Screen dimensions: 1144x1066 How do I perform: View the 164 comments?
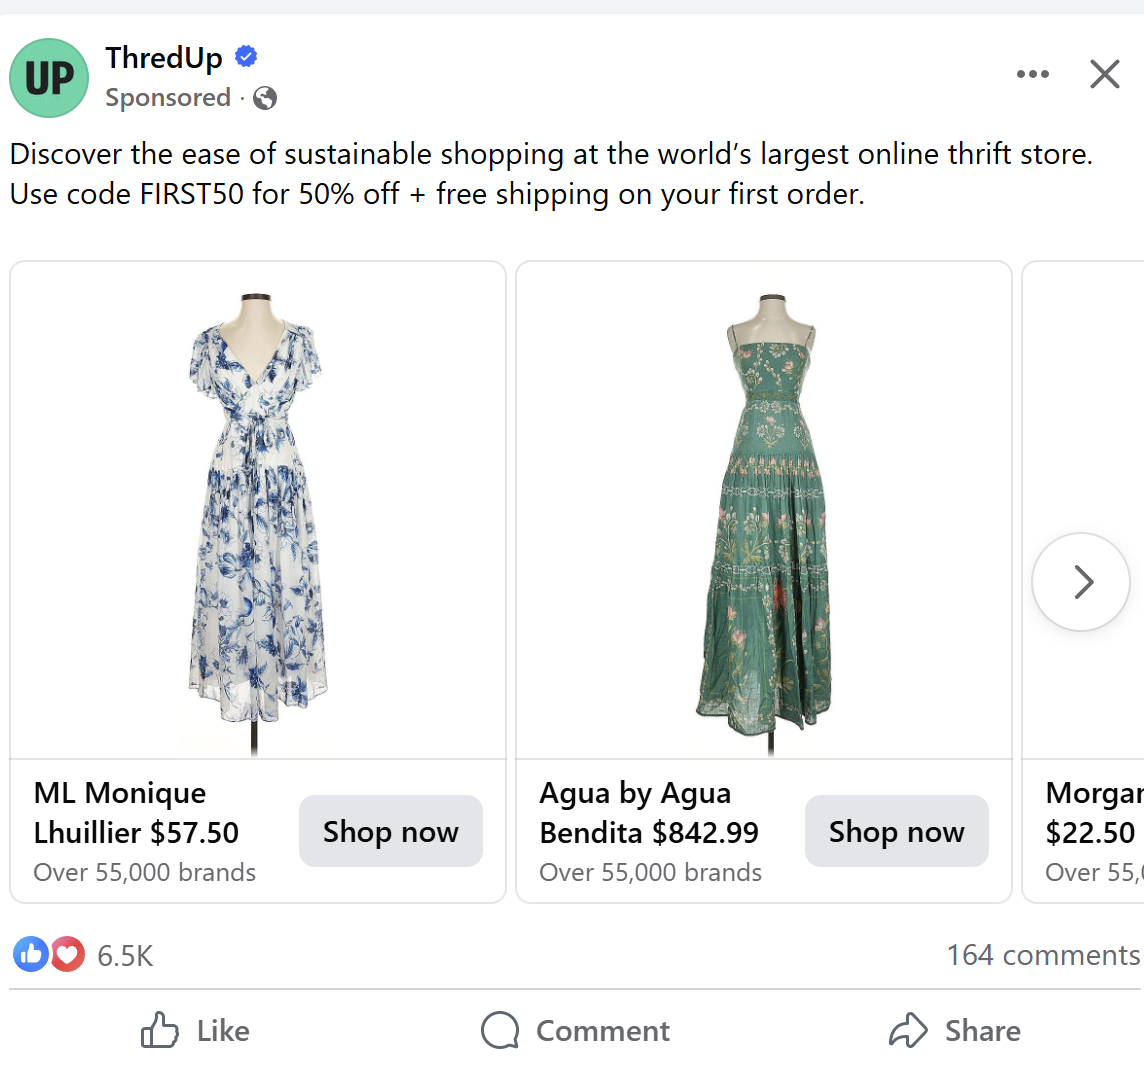pos(1042,955)
